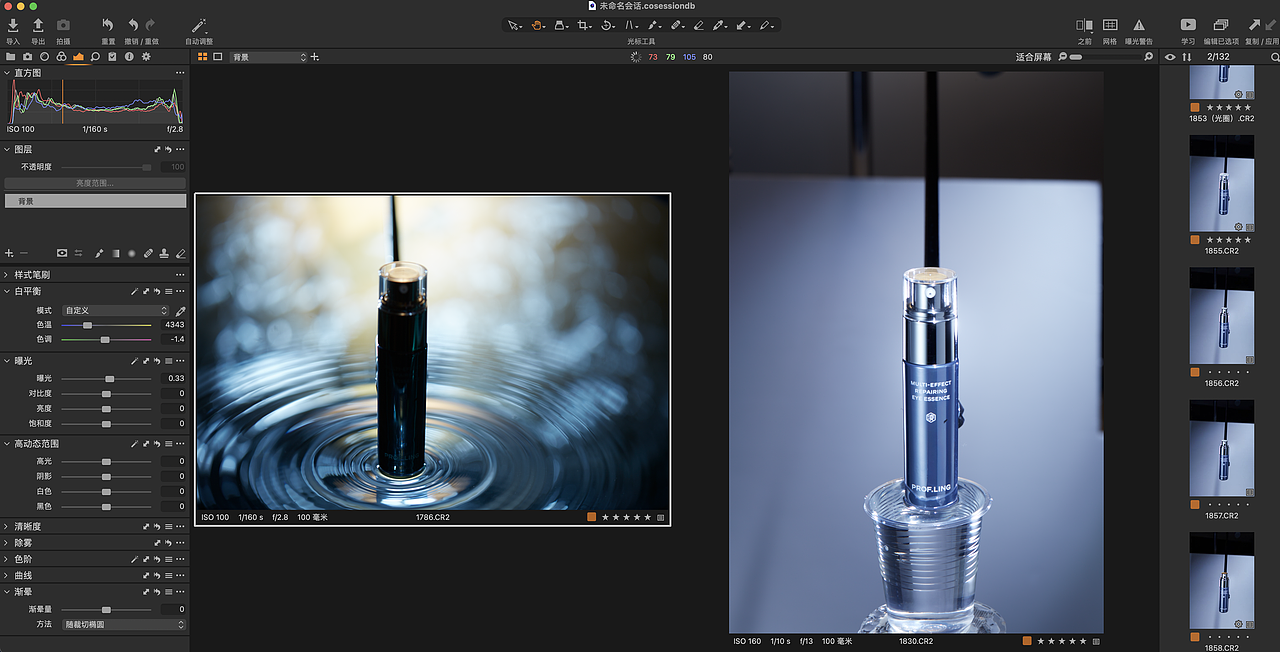Click the Reset (重置) icon
This screenshot has height=652, width=1280.
[x=108, y=25]
